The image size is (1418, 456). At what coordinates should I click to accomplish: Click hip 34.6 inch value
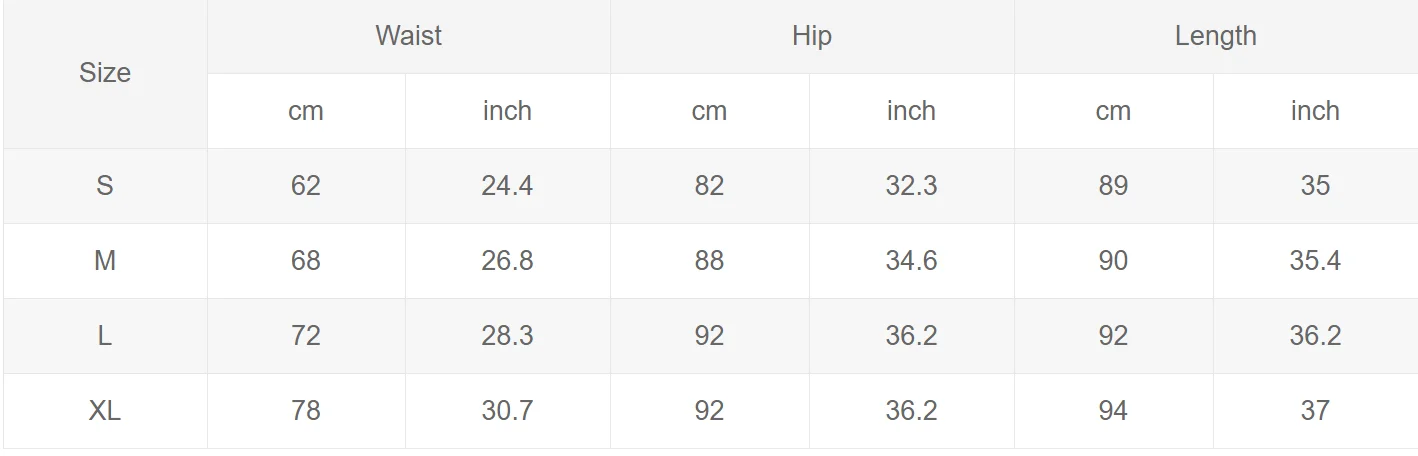tap(912, 261)
